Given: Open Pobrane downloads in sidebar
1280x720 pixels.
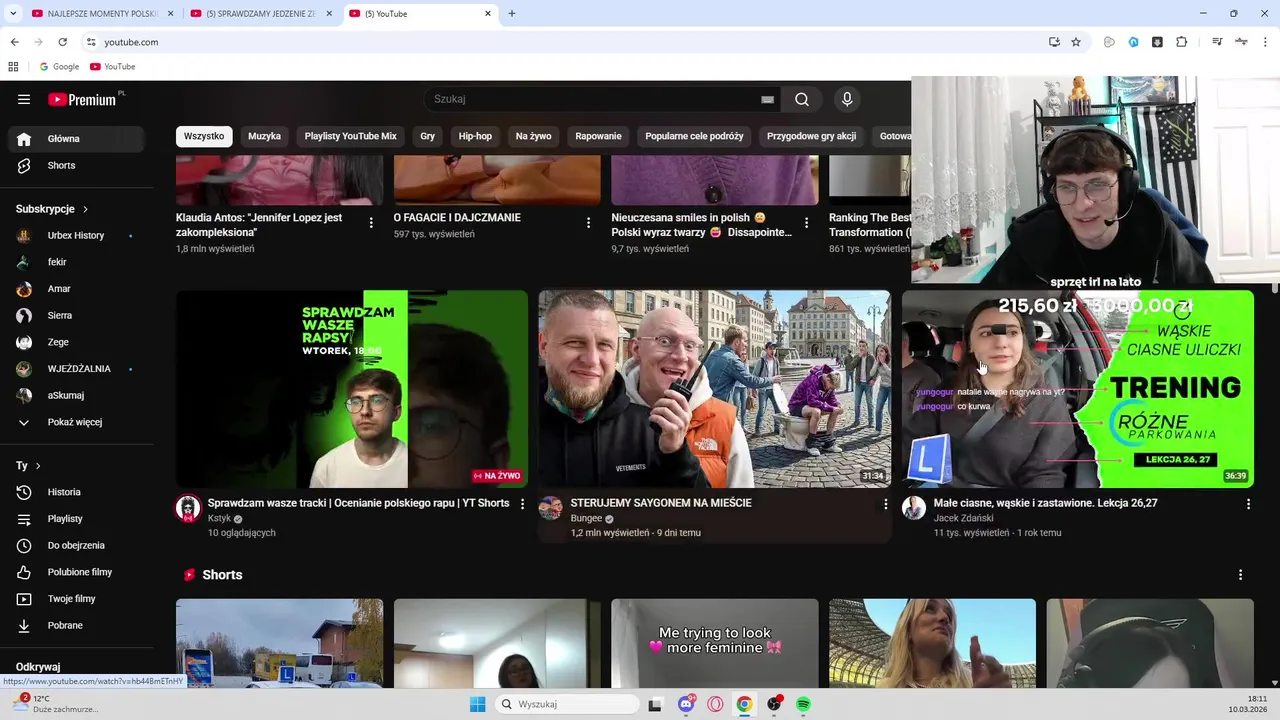Looking at the screenshot, I should point(77,625).
